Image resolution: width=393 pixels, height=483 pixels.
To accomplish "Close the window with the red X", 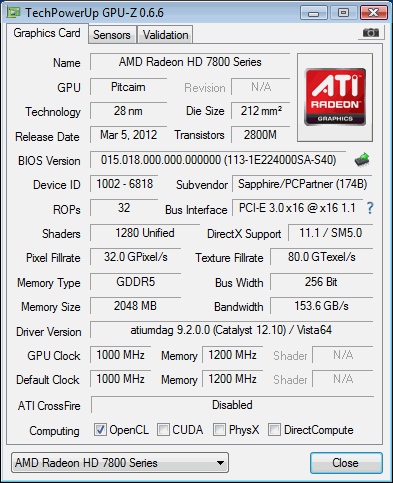I will [x=373, y=13].
